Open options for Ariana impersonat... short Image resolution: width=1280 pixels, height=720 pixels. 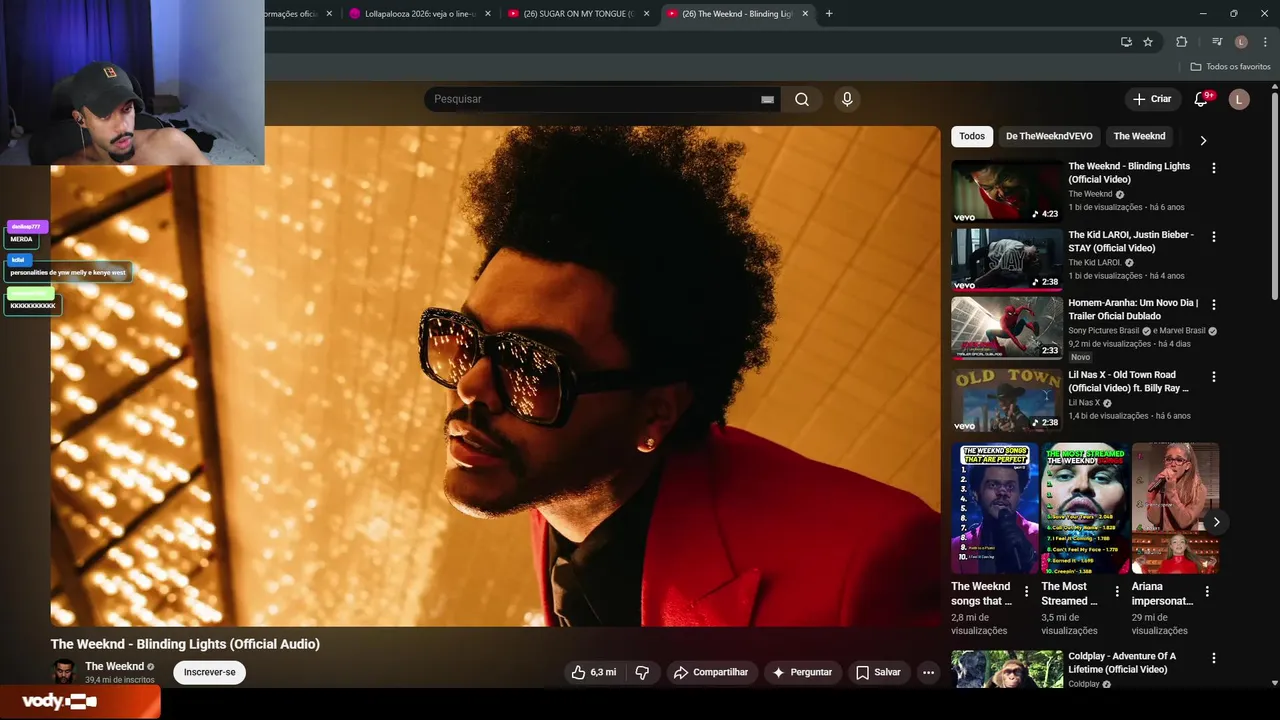[1207, 591]
